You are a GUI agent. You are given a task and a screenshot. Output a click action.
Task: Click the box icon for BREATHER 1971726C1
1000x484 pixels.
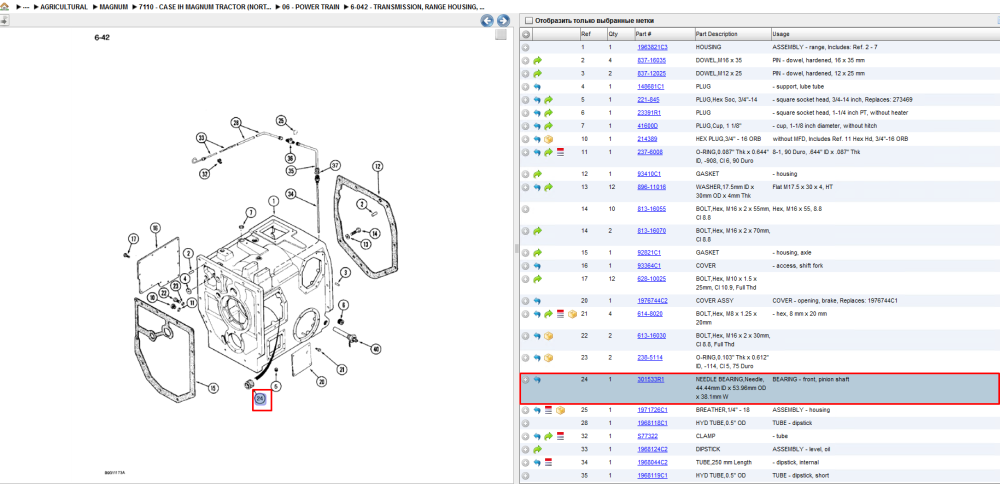pos(560,410)
